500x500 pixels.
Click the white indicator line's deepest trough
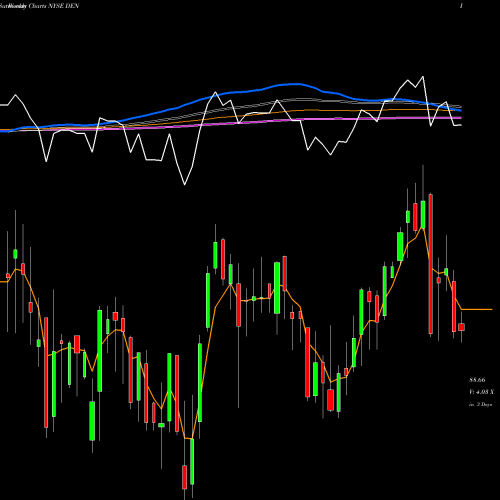click(184, 184)
